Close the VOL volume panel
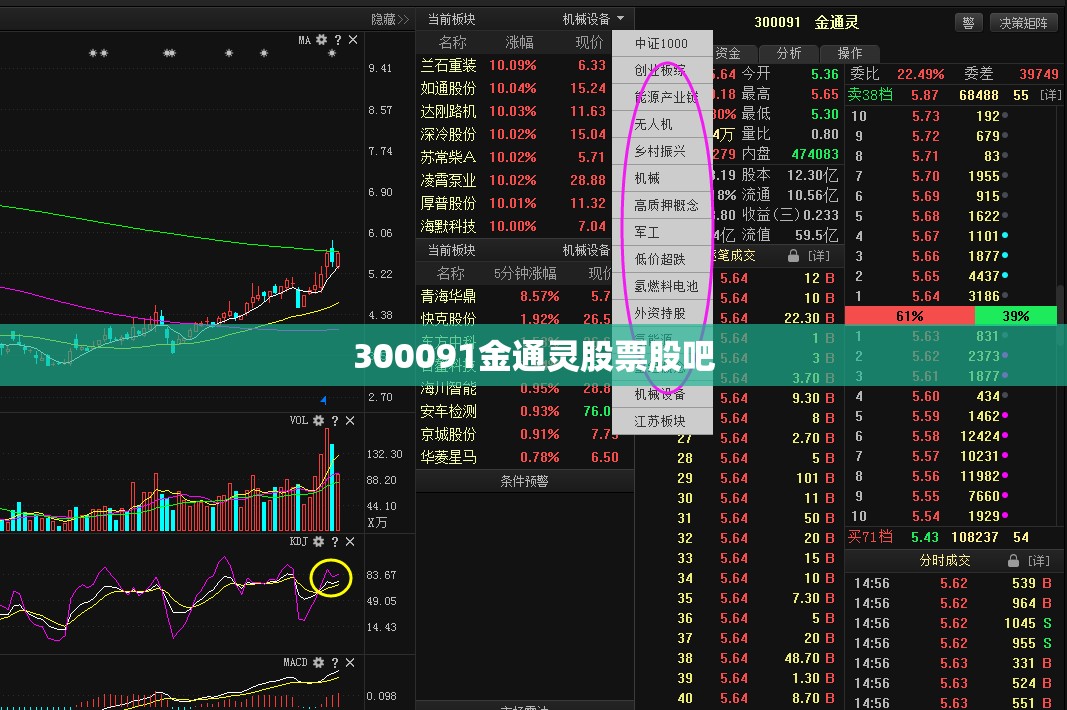The height and width of the screenshot is (710, 1067). (350, 421)
